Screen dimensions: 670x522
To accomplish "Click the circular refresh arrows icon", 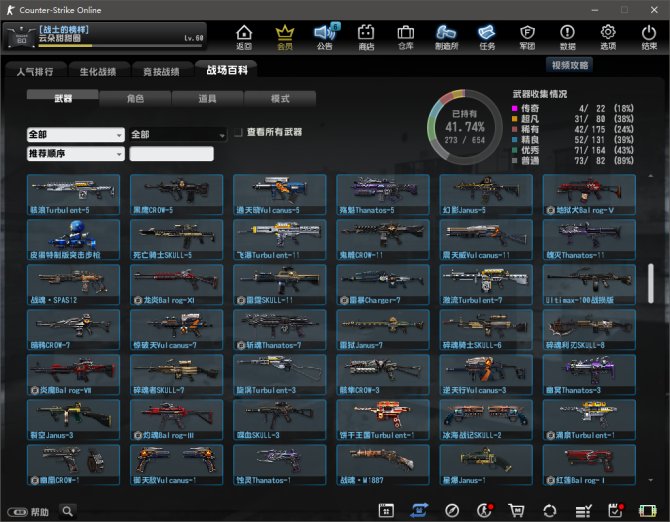I will click(x=550, y=510).
